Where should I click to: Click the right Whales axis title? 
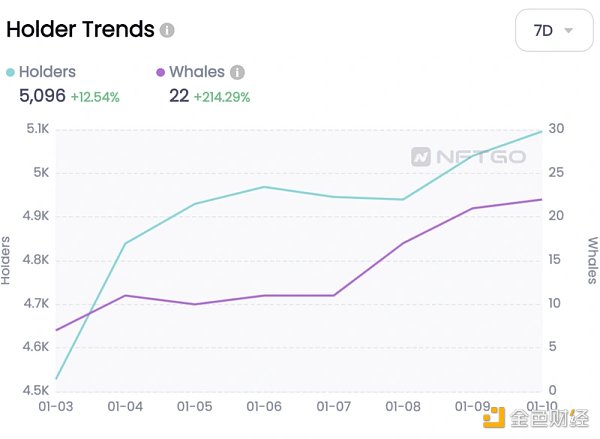[592, 260]
